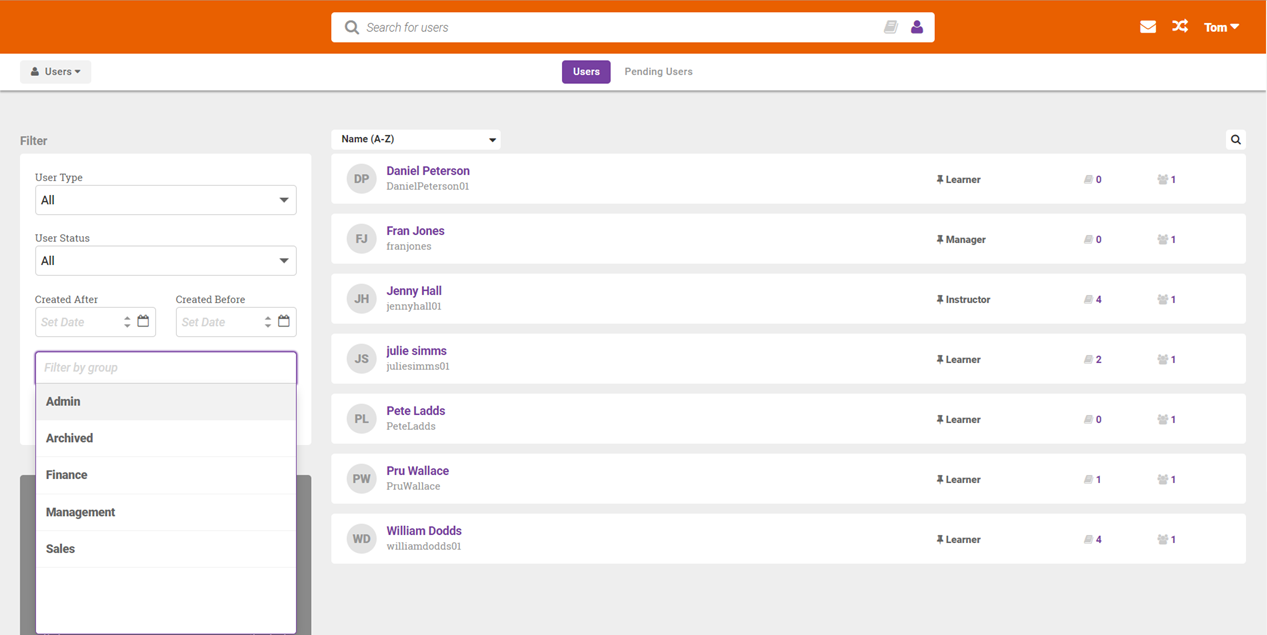
Task: Open the list search magnifier above the user rows
Action: click(x=1236, y=140)
